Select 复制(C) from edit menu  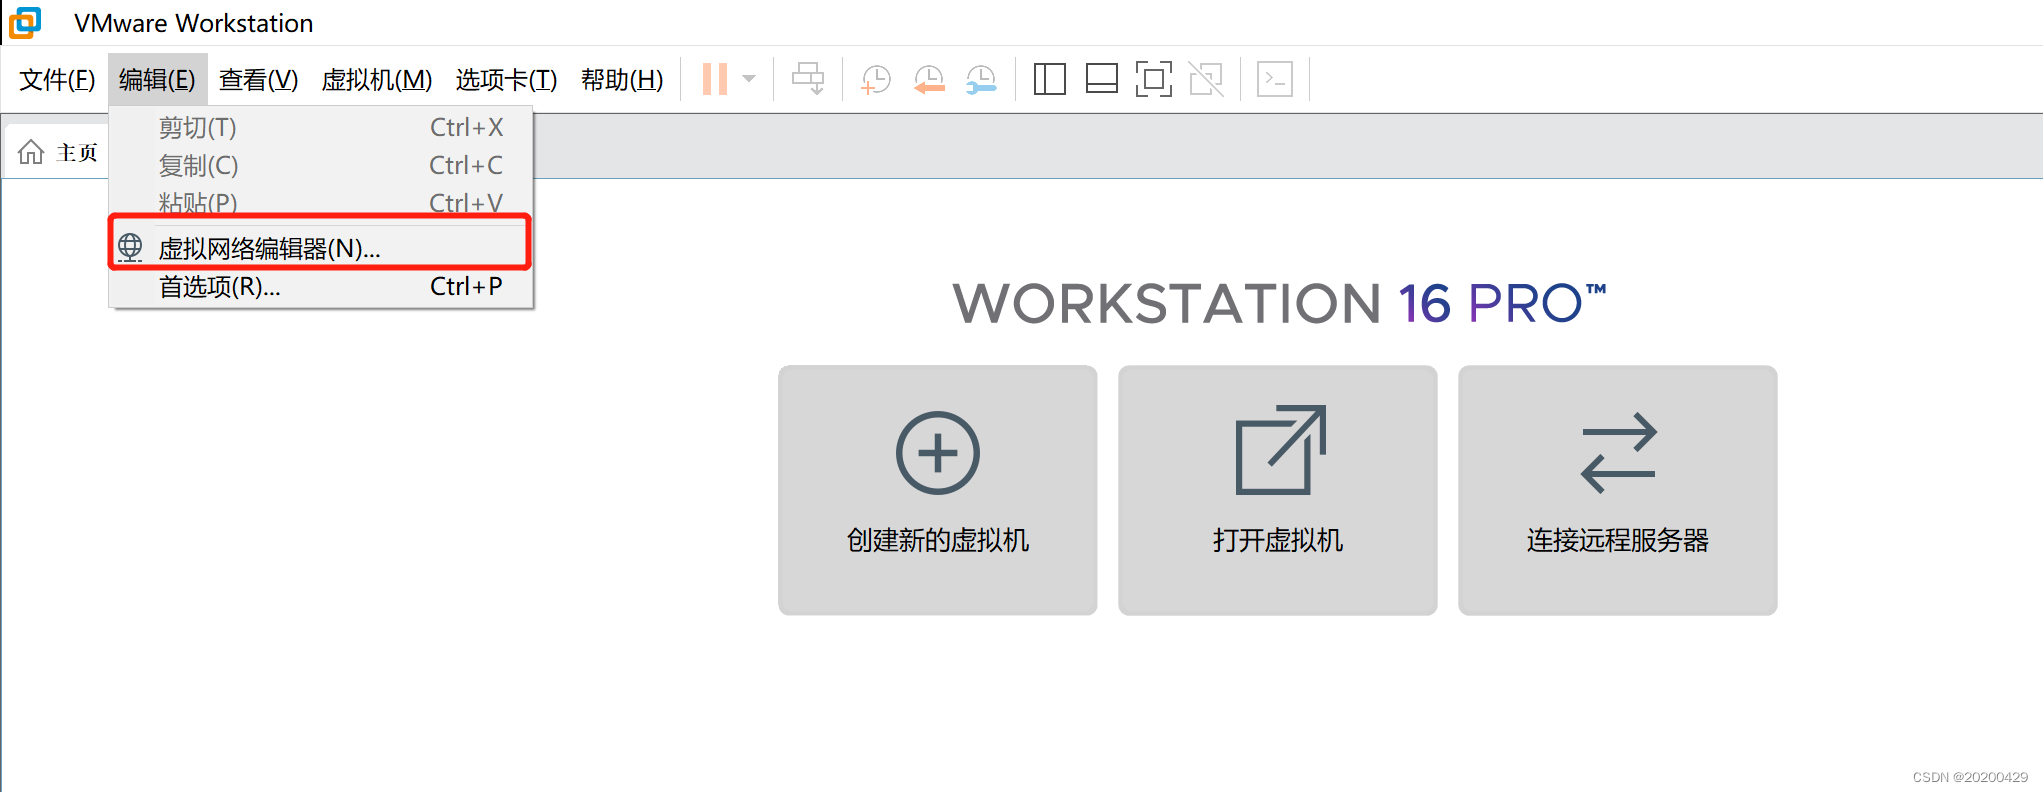(321, 166)
